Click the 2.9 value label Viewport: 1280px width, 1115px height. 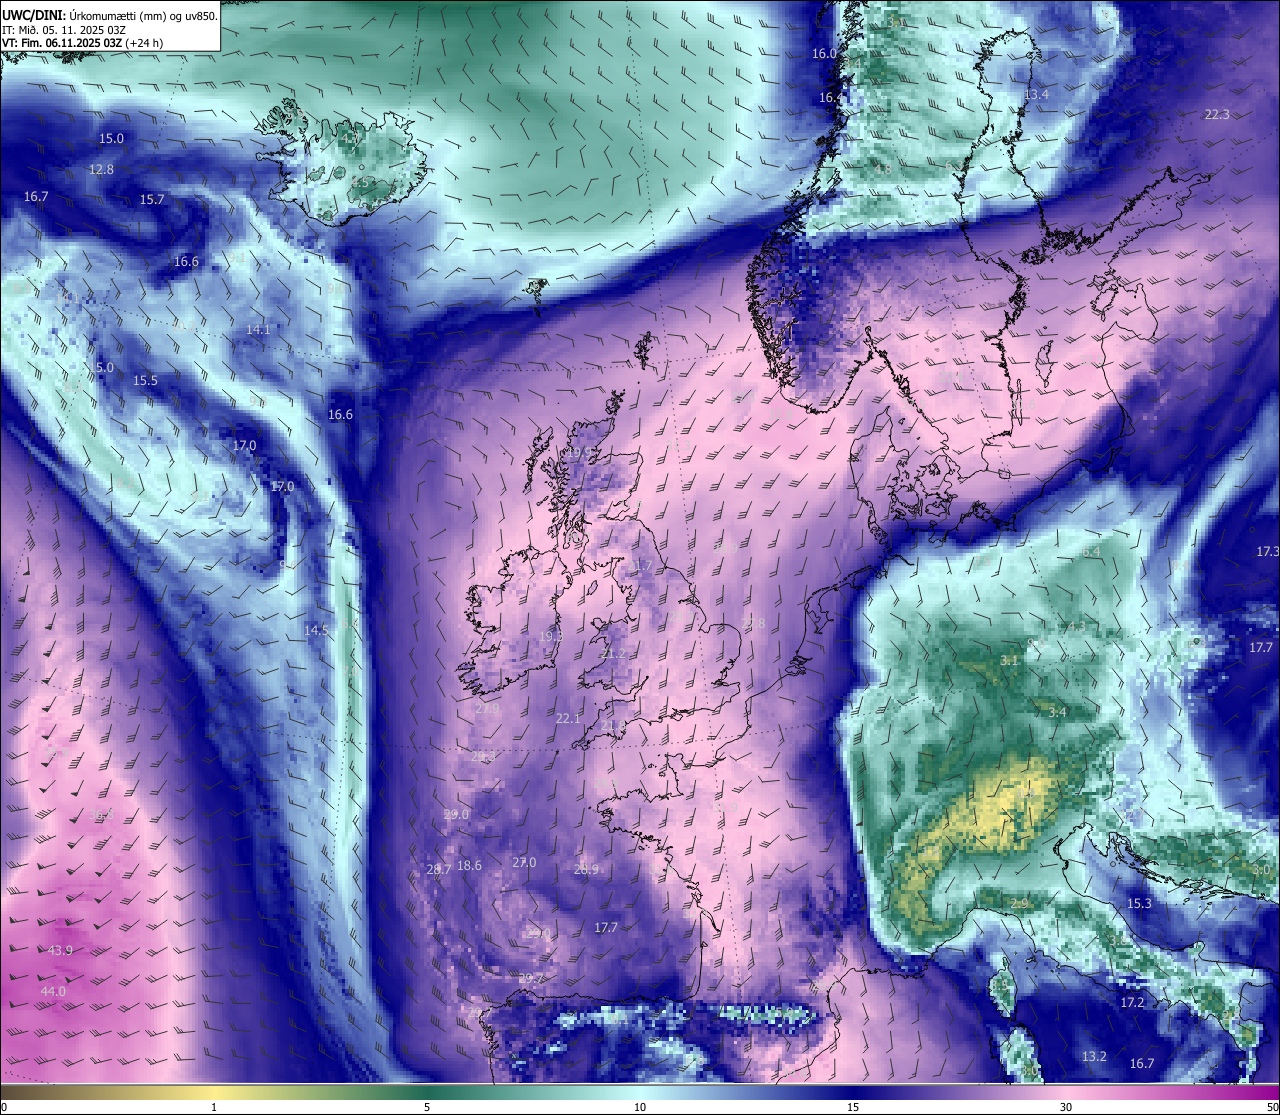click(x=1019, y=904)
